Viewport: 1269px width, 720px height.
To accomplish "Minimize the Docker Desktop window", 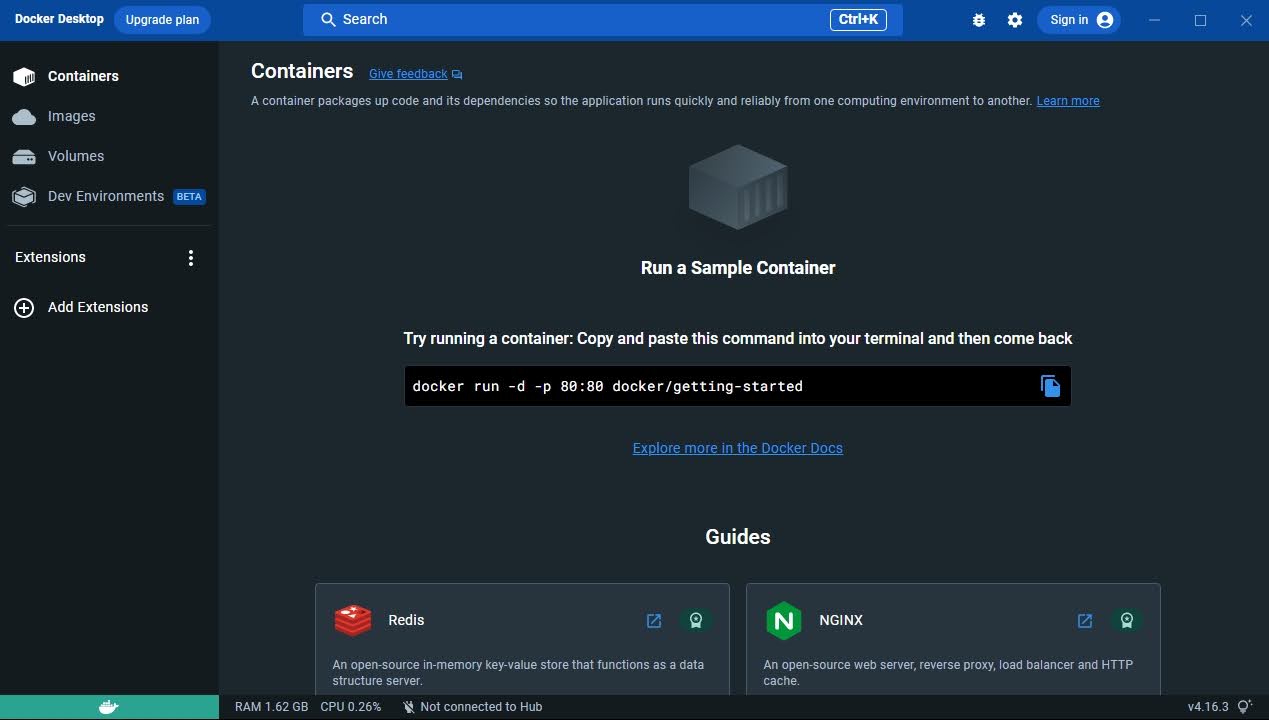I will point(1155,20).
